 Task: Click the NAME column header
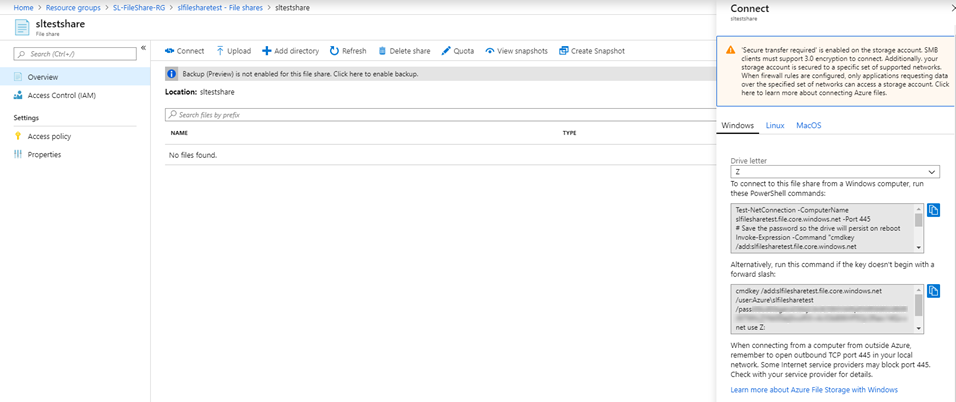(x=179, y=133)
